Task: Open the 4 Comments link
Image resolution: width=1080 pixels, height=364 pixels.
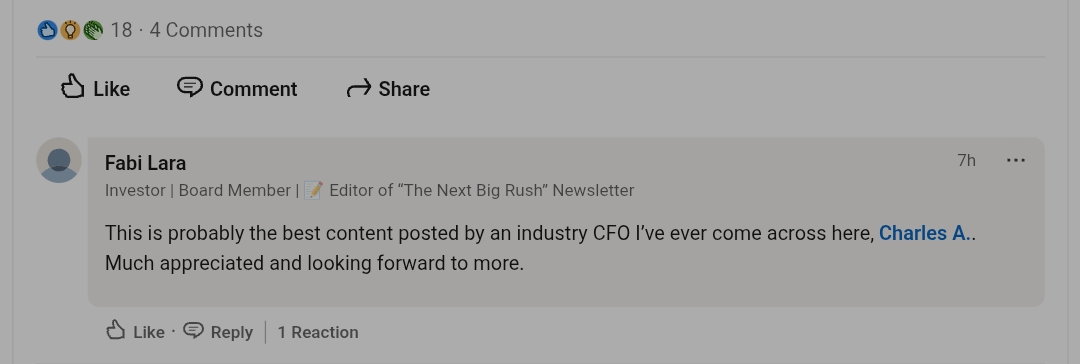Action: pos(206,30)
